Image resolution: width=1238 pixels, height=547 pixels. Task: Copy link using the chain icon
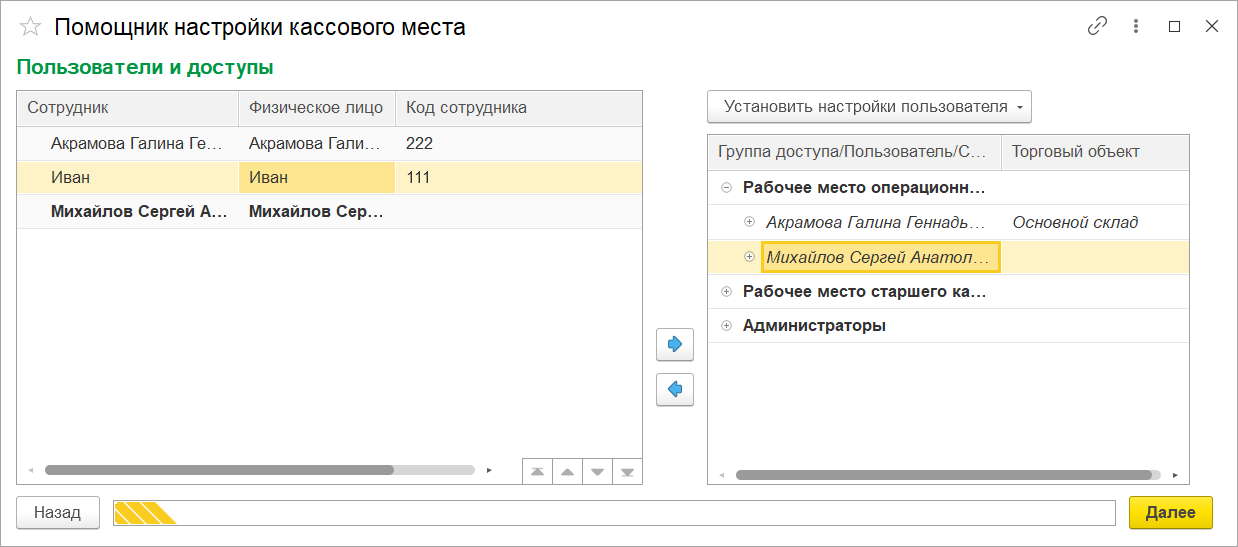tap(1097, 27)
